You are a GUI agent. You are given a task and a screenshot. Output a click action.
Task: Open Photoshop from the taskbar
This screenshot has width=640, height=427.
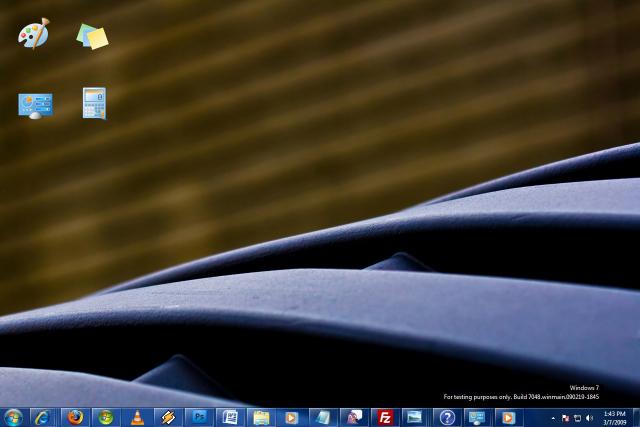199,417
